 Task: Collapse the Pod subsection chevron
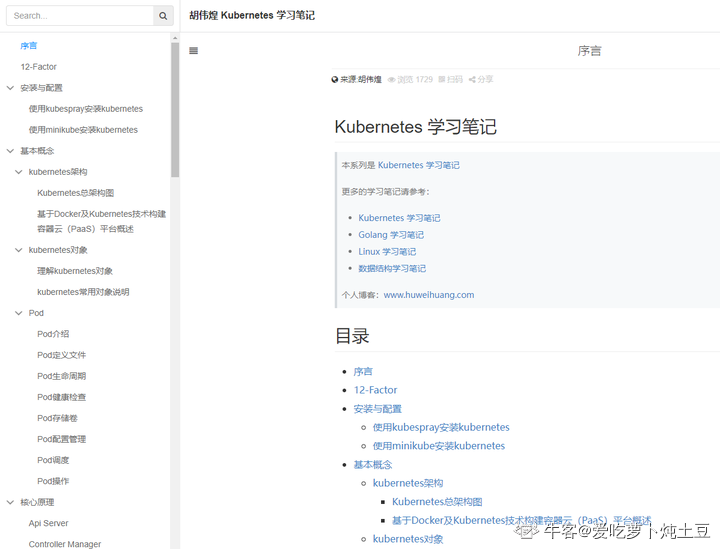point(19,313)
